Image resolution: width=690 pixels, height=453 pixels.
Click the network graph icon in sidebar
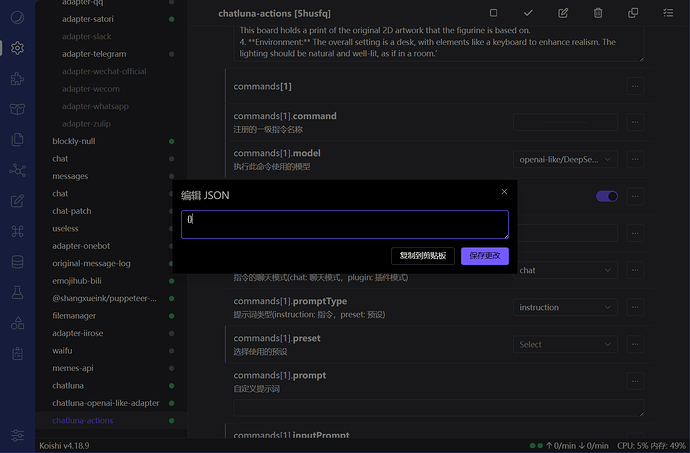17,170
